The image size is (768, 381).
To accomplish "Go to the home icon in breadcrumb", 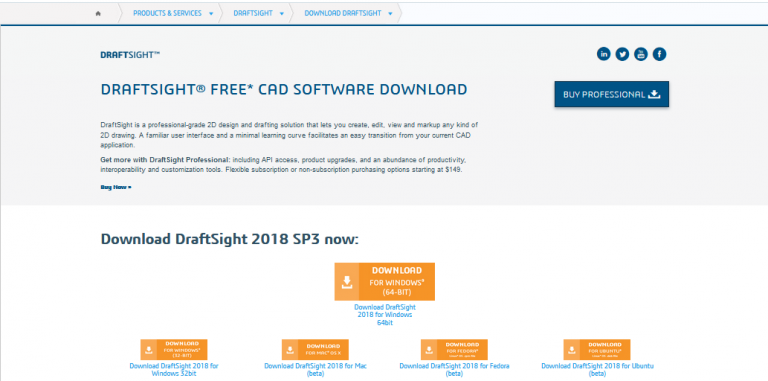I will [98, 14].
